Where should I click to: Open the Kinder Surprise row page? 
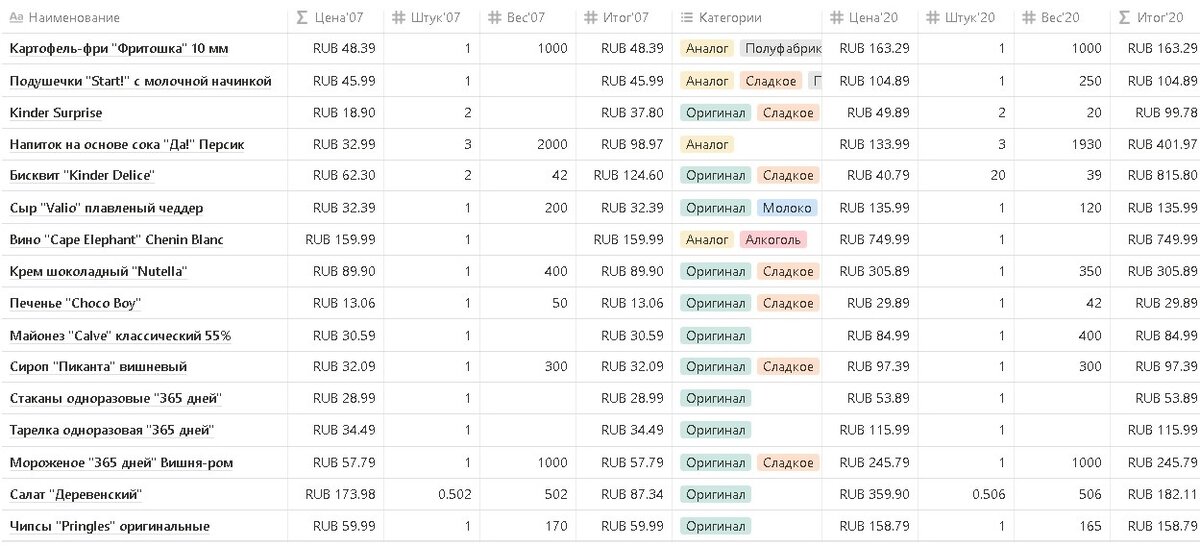56,113
